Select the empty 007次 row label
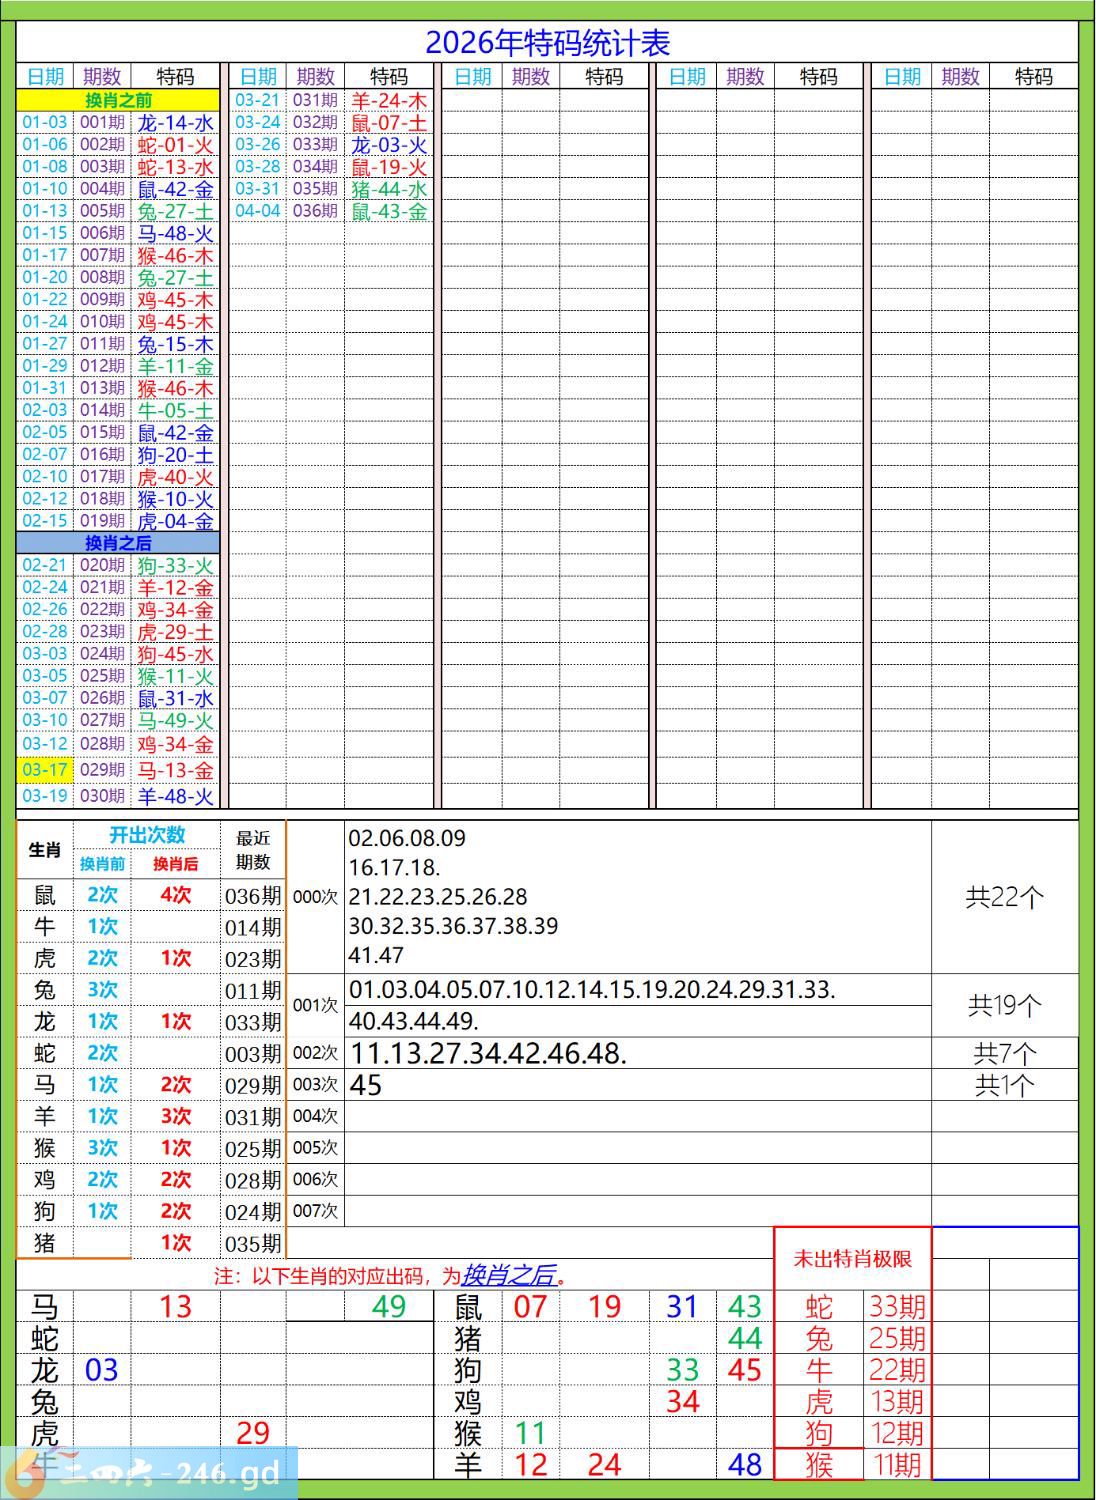This screenshot has width=1096, height=1500. (315, 1211)
